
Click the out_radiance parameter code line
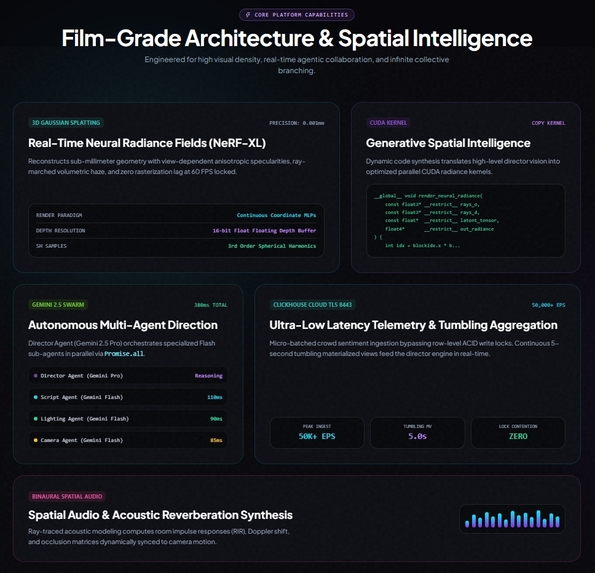(x=439, y=229)
